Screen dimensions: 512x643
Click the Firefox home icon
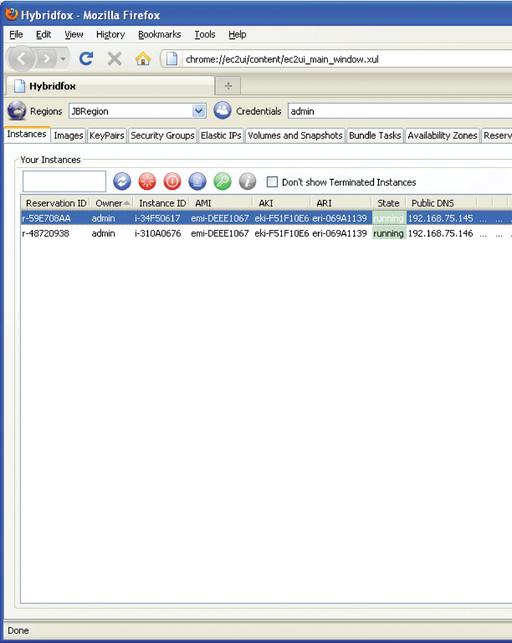click(143, 59)
